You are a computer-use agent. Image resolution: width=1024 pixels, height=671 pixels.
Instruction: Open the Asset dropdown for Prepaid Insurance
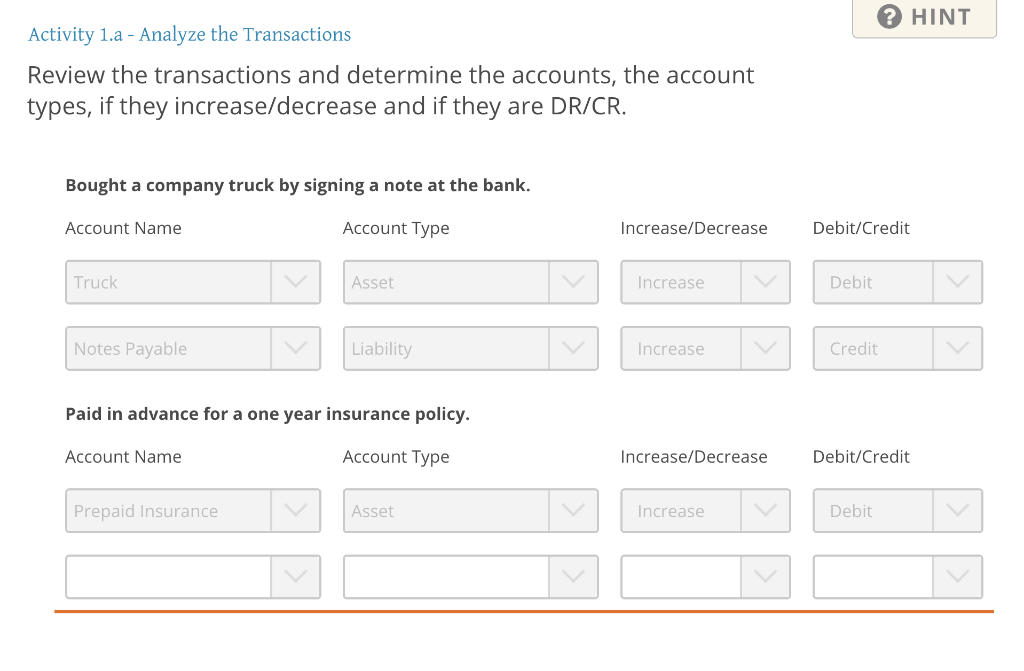pyautogui.click(x=574, y=510)
